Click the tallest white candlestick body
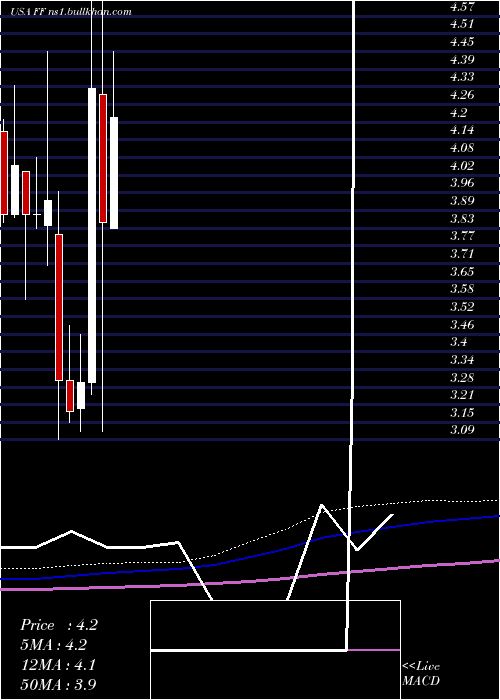This screenshot has height=700, width=500. click(92, 235)
